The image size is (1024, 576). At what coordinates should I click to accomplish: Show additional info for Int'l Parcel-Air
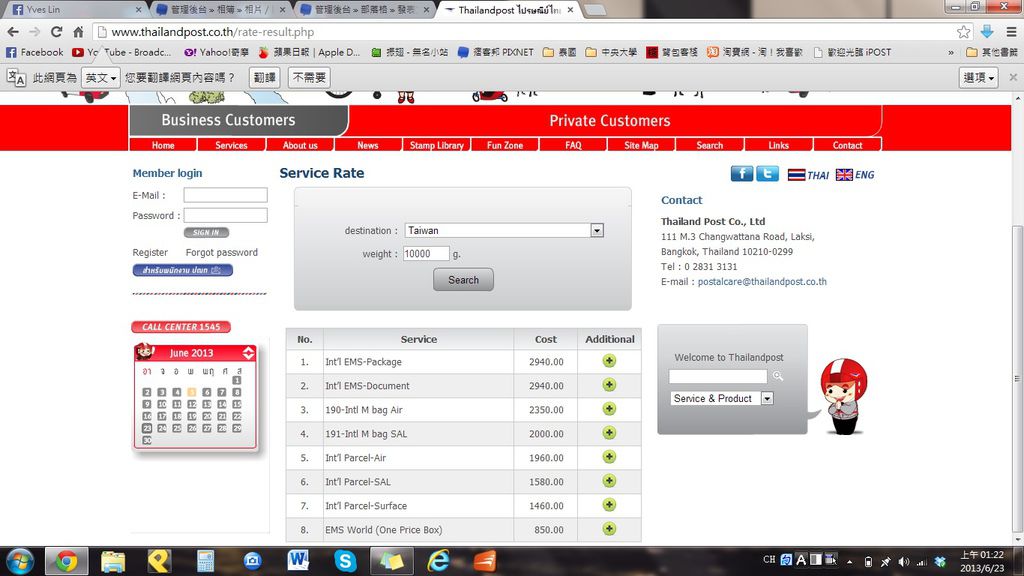click(609, 457)
